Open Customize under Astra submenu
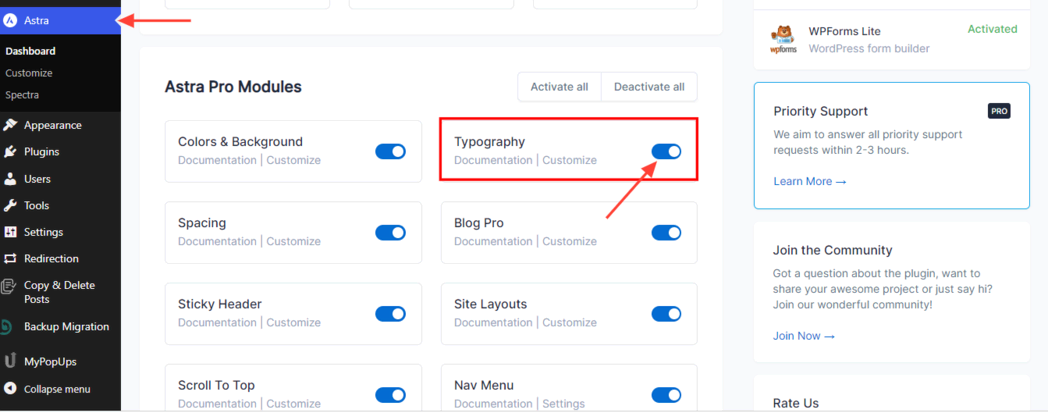Screen dimensions: 1048x413 point(29,73)
